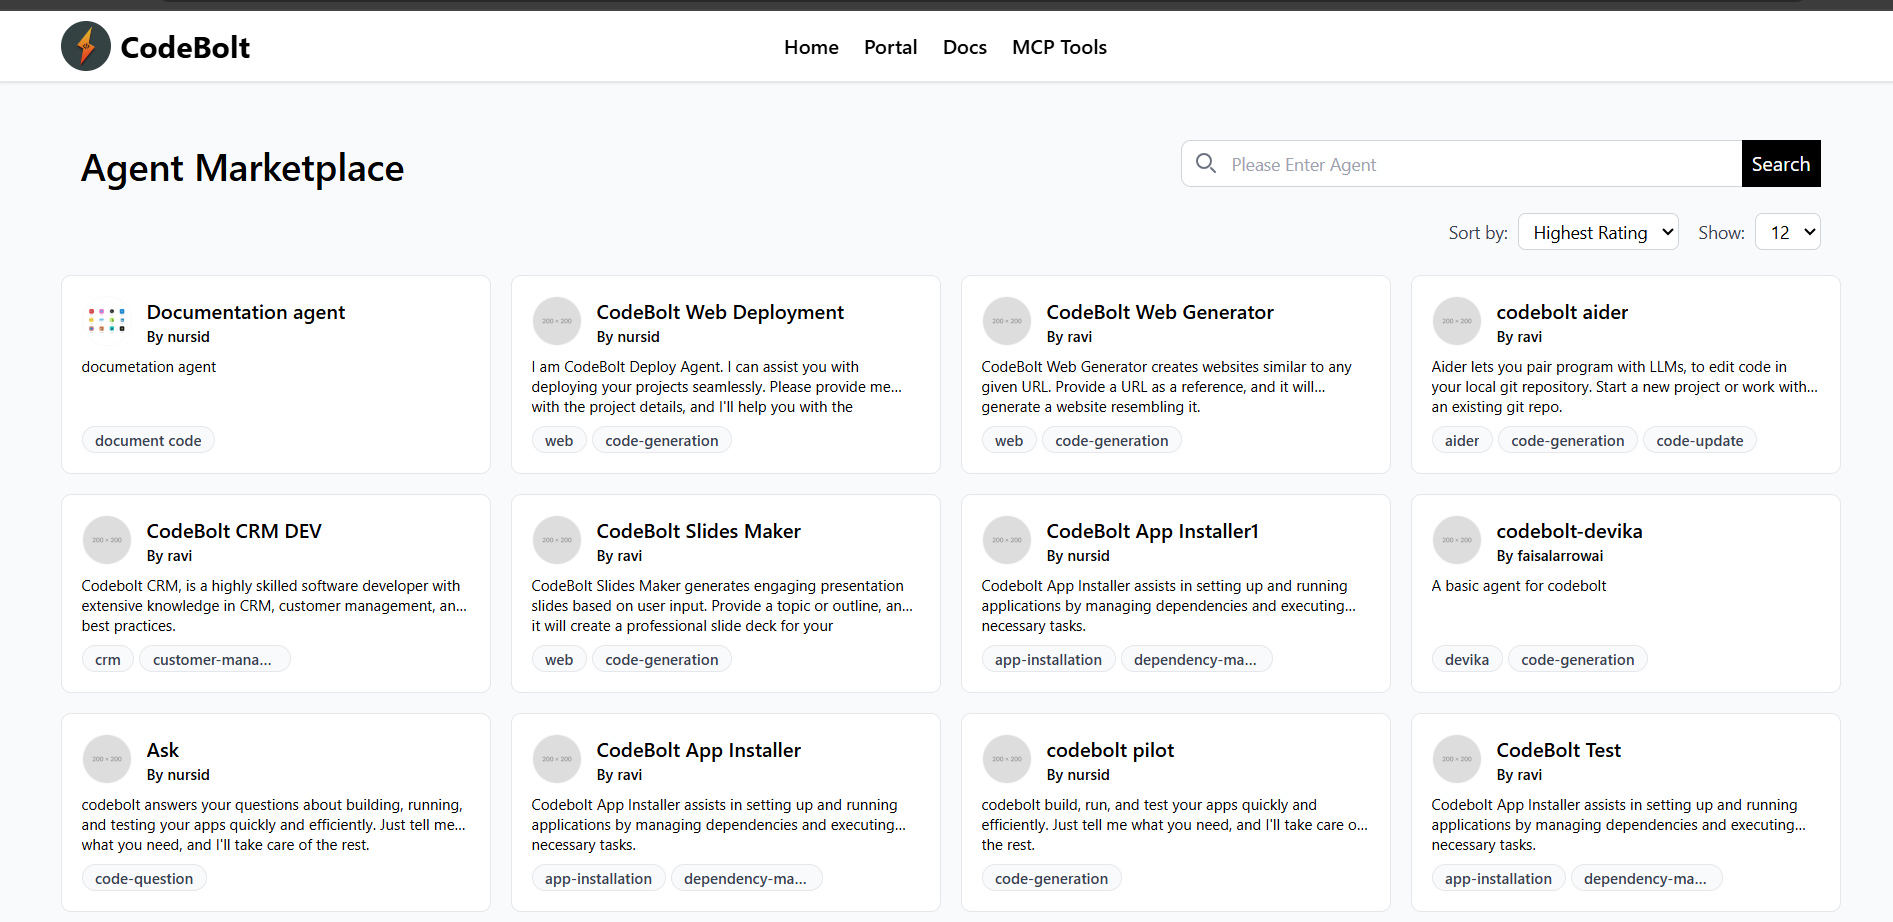Image resolution: width=1893 pixels, height=922 pixels.
Task: Click the black Search button
Action: [1781, 164]
